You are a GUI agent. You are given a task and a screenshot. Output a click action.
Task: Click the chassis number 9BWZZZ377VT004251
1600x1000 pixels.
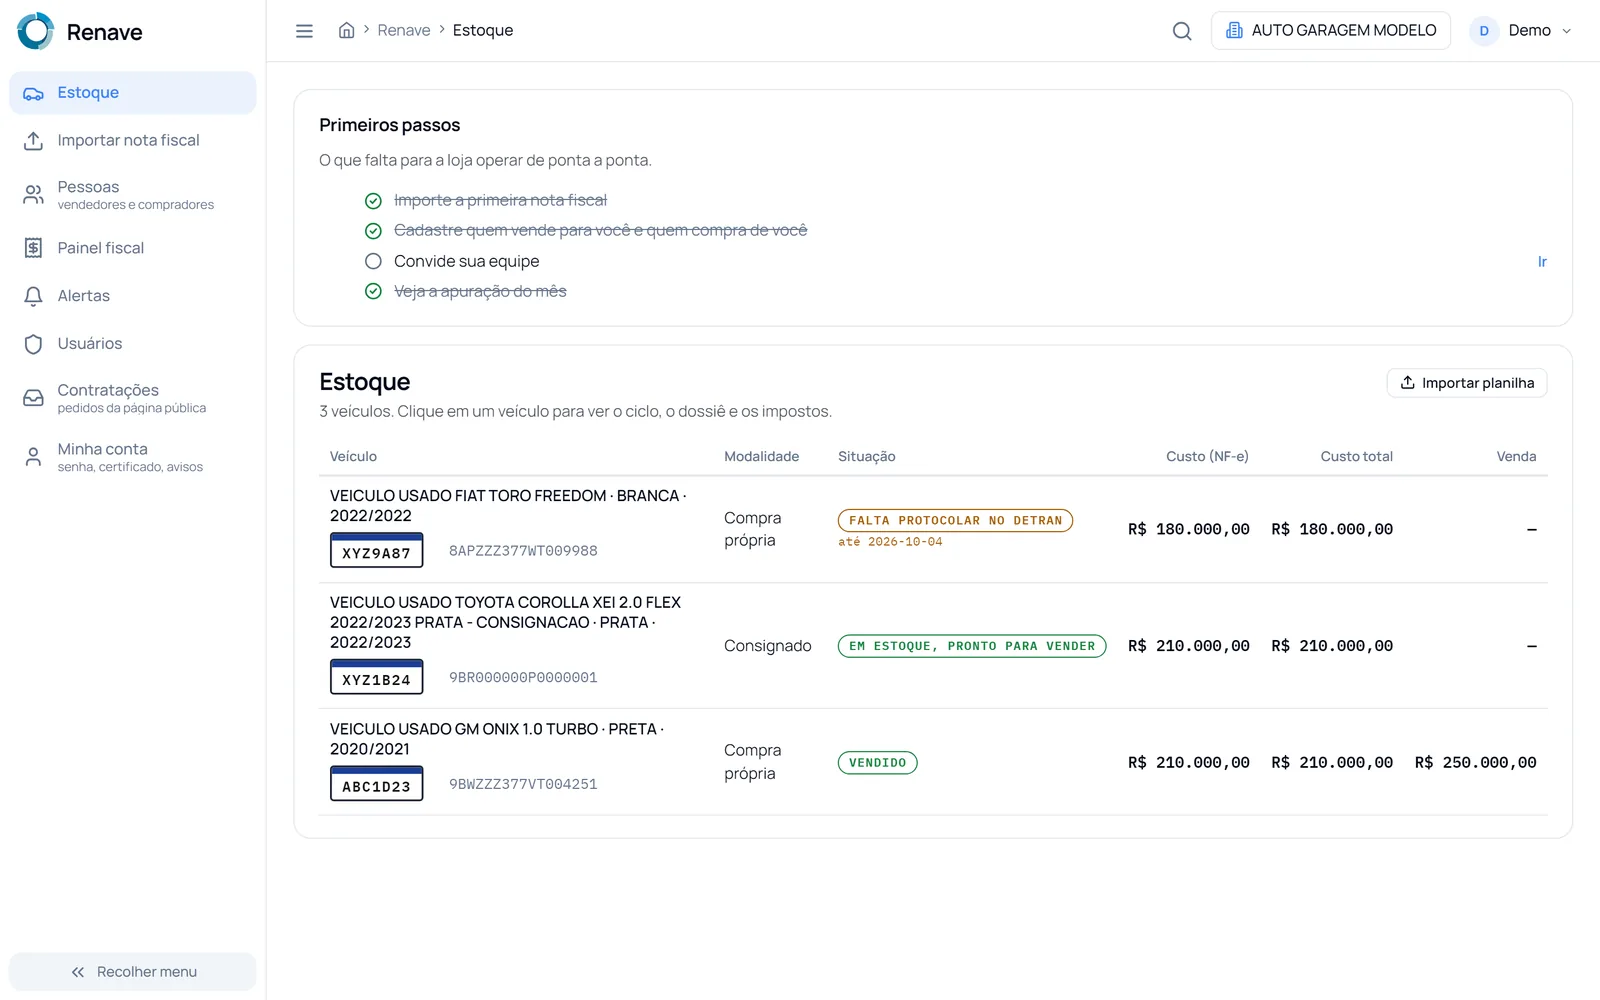tap(523, 785)
